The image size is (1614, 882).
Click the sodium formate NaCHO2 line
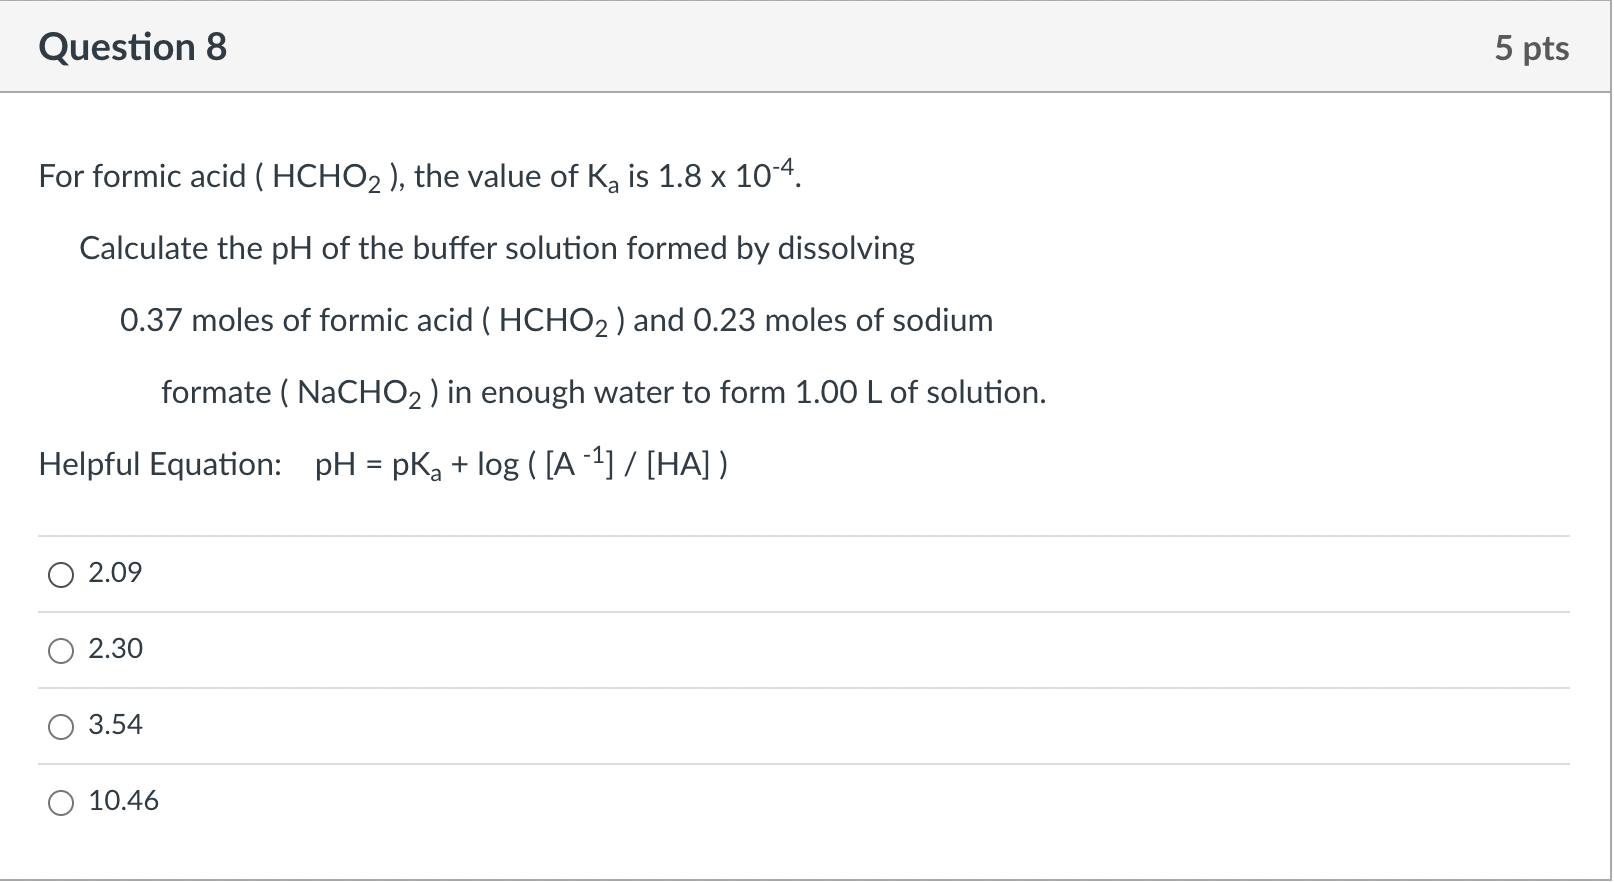point(603,392)
